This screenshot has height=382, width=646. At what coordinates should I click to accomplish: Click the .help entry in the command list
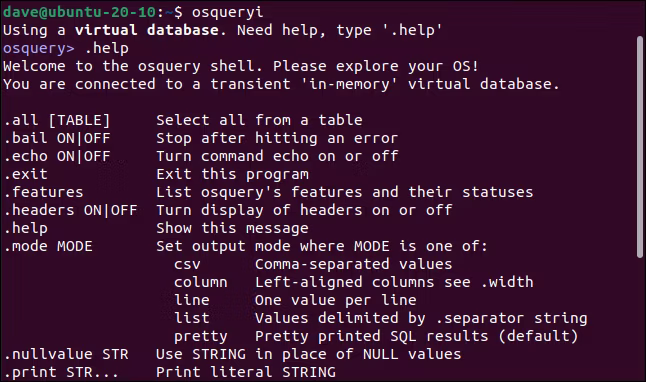[x=26, y=228]
